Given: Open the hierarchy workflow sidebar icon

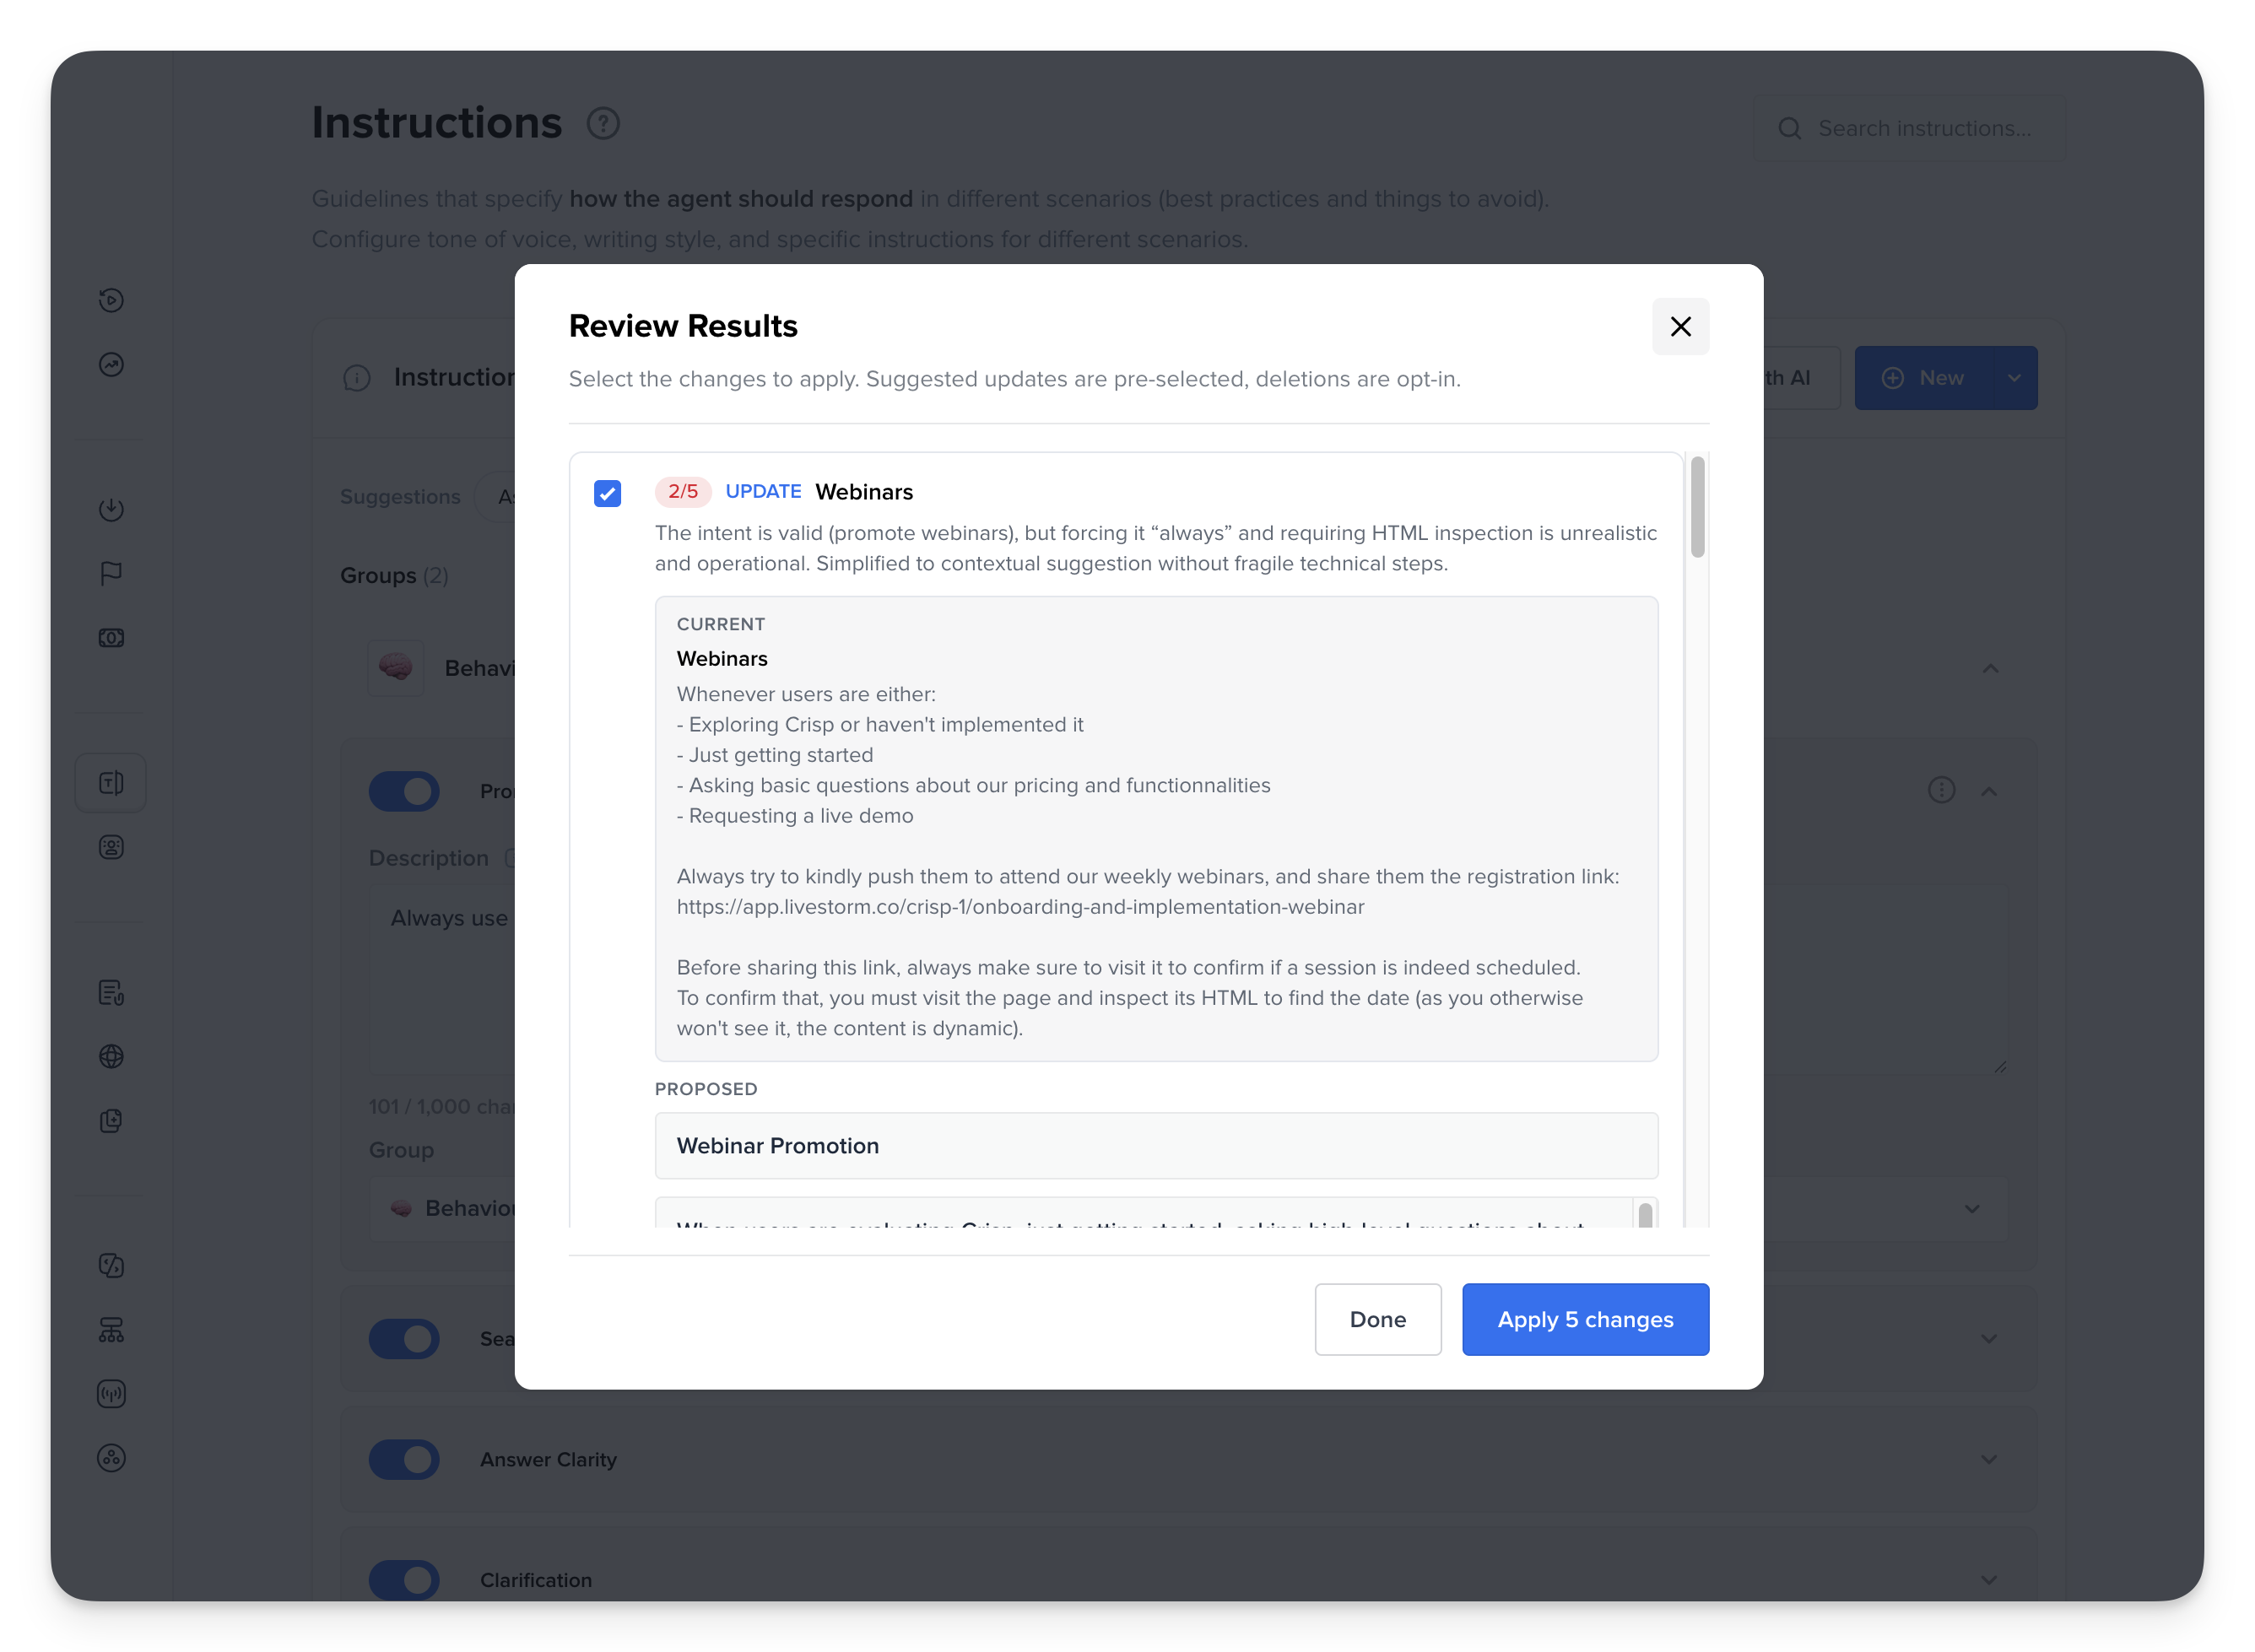Looking at the screenshot, I should [x=111, y=1330].
